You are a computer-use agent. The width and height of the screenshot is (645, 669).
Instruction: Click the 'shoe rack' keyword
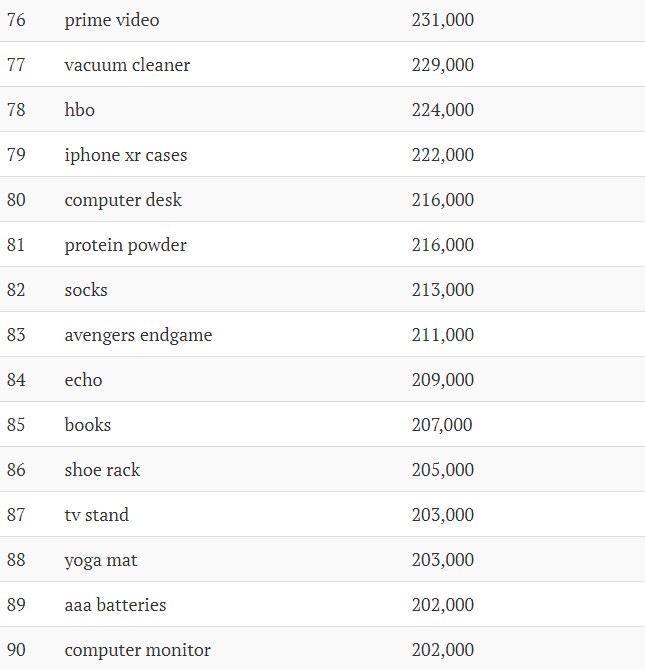102,470
